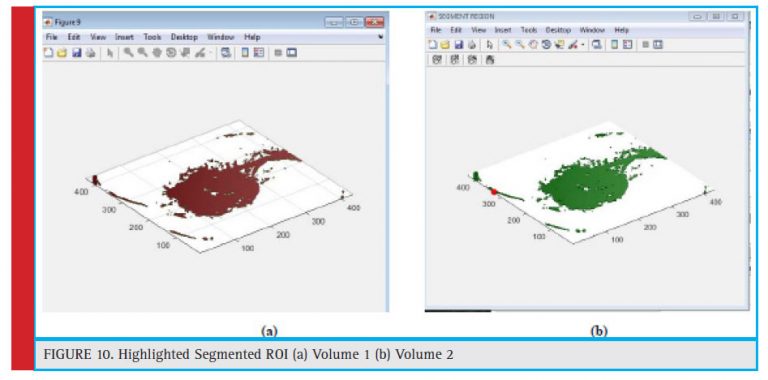
Task: Click dock arrow at Figure 9 menu bar end
Action: coord(381,37)
